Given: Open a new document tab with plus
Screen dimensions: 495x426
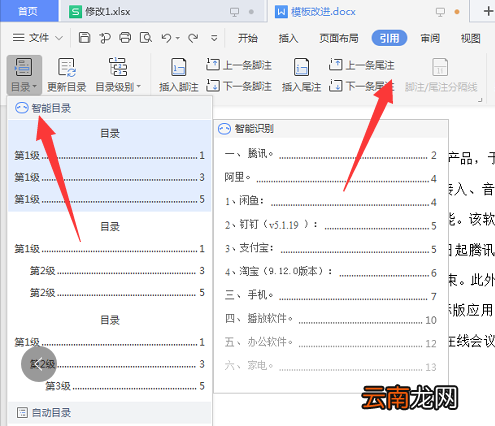Looking at the screenshot, I should point(488,11).
